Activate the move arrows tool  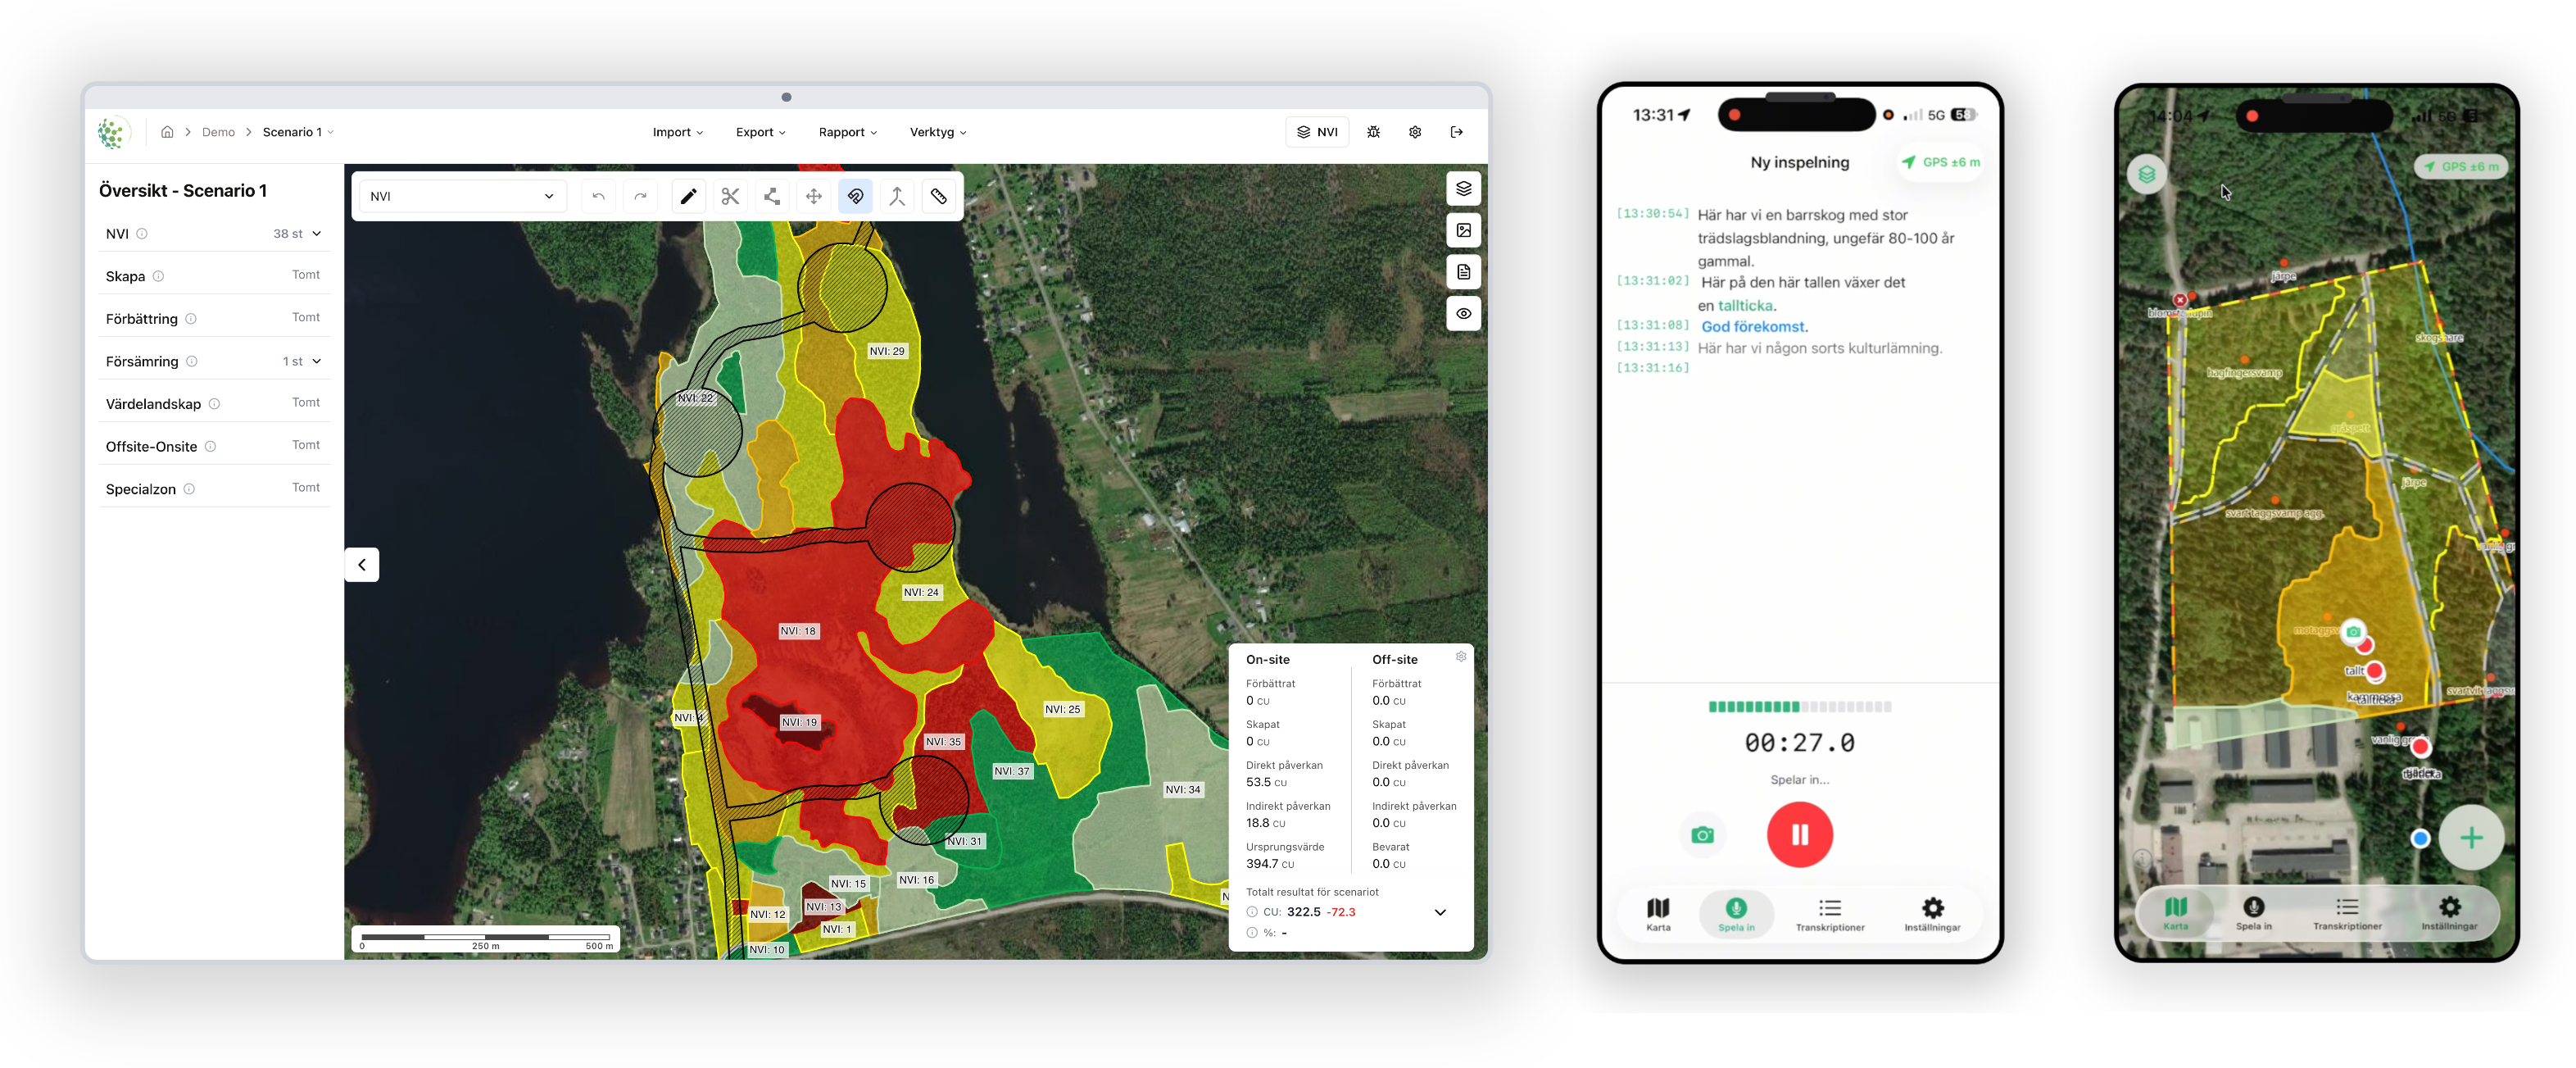[x=814, y=196]
